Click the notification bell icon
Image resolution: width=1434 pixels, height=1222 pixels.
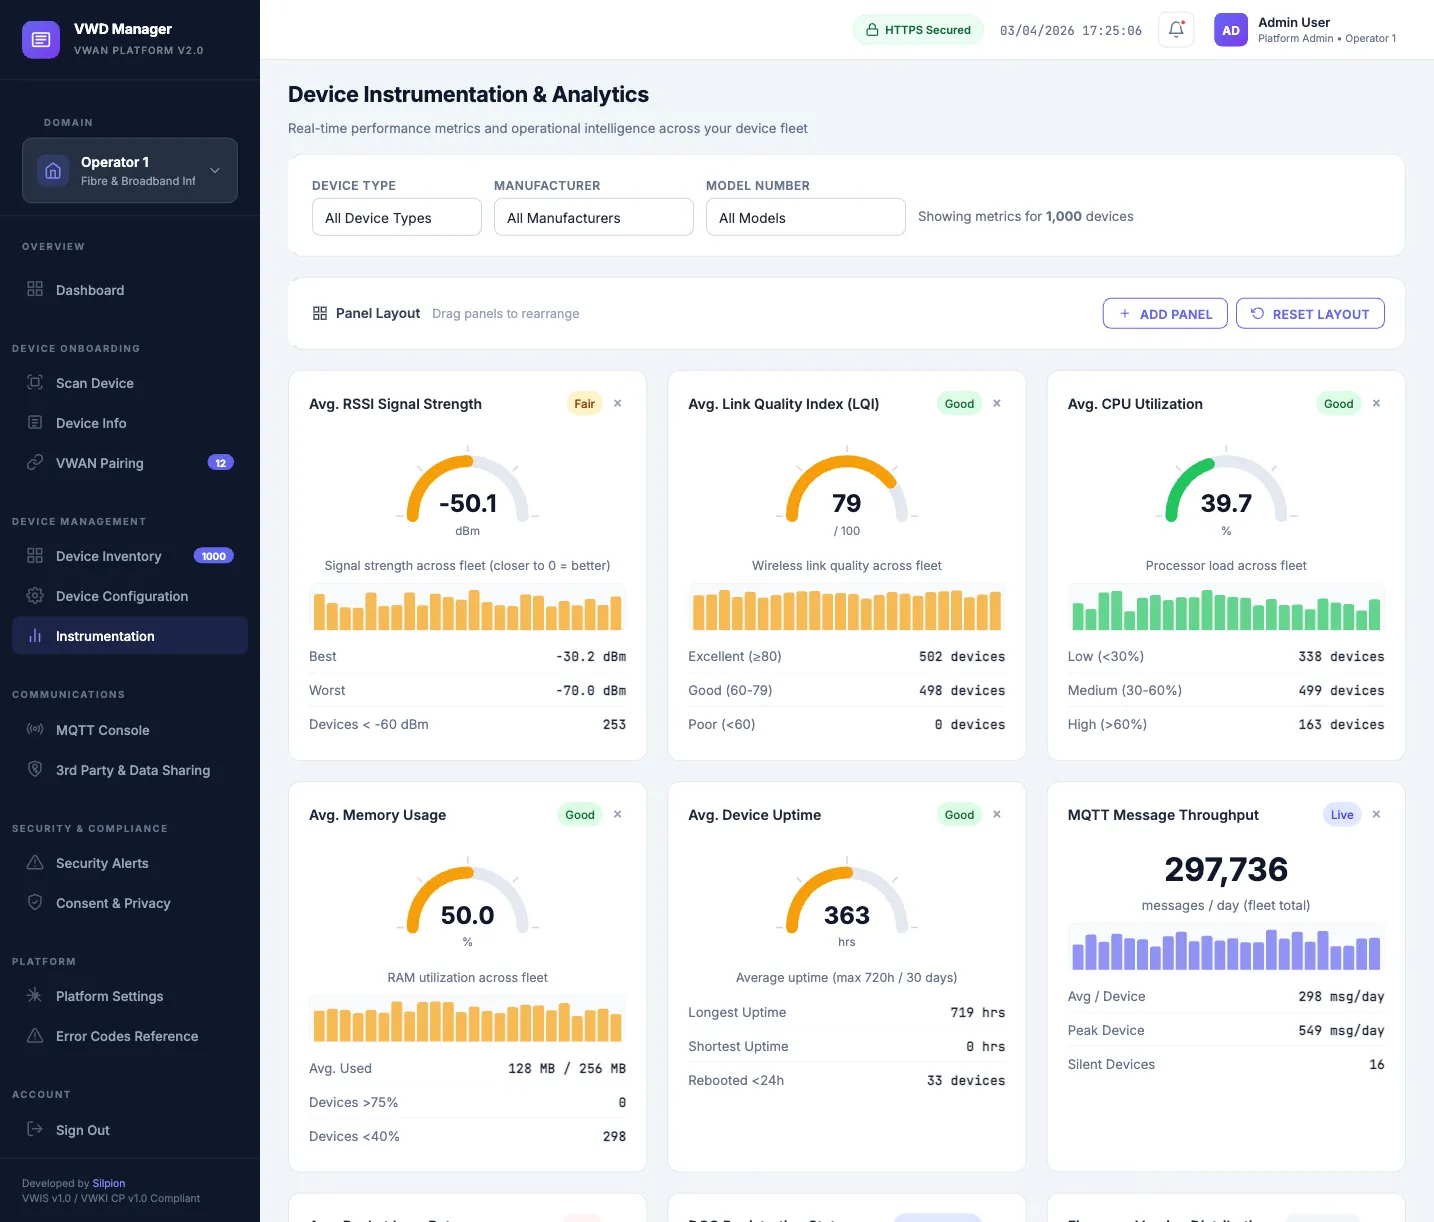[1175, 29]
